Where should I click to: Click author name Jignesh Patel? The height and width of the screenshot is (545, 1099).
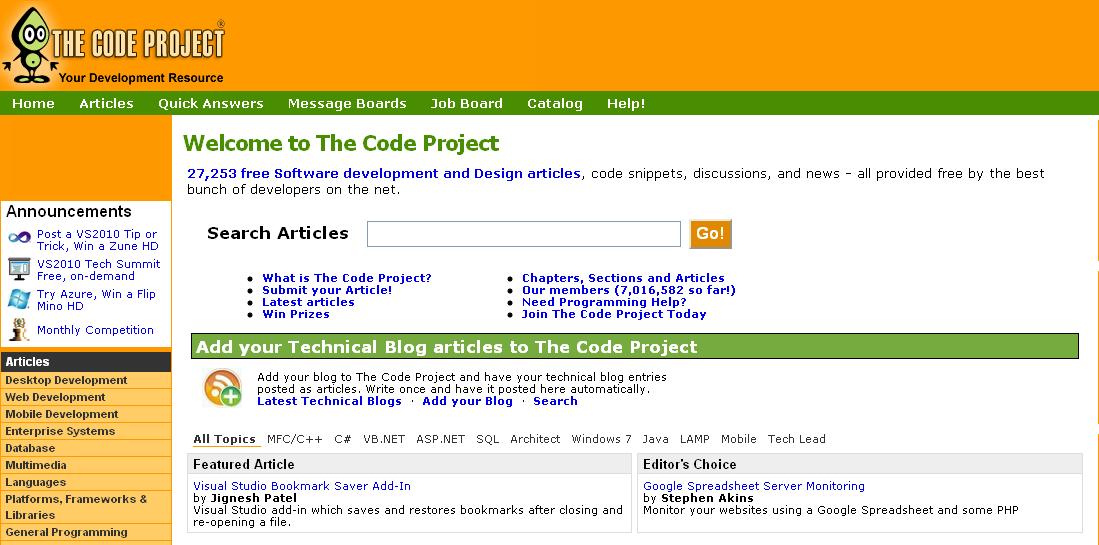click(254, 498)
